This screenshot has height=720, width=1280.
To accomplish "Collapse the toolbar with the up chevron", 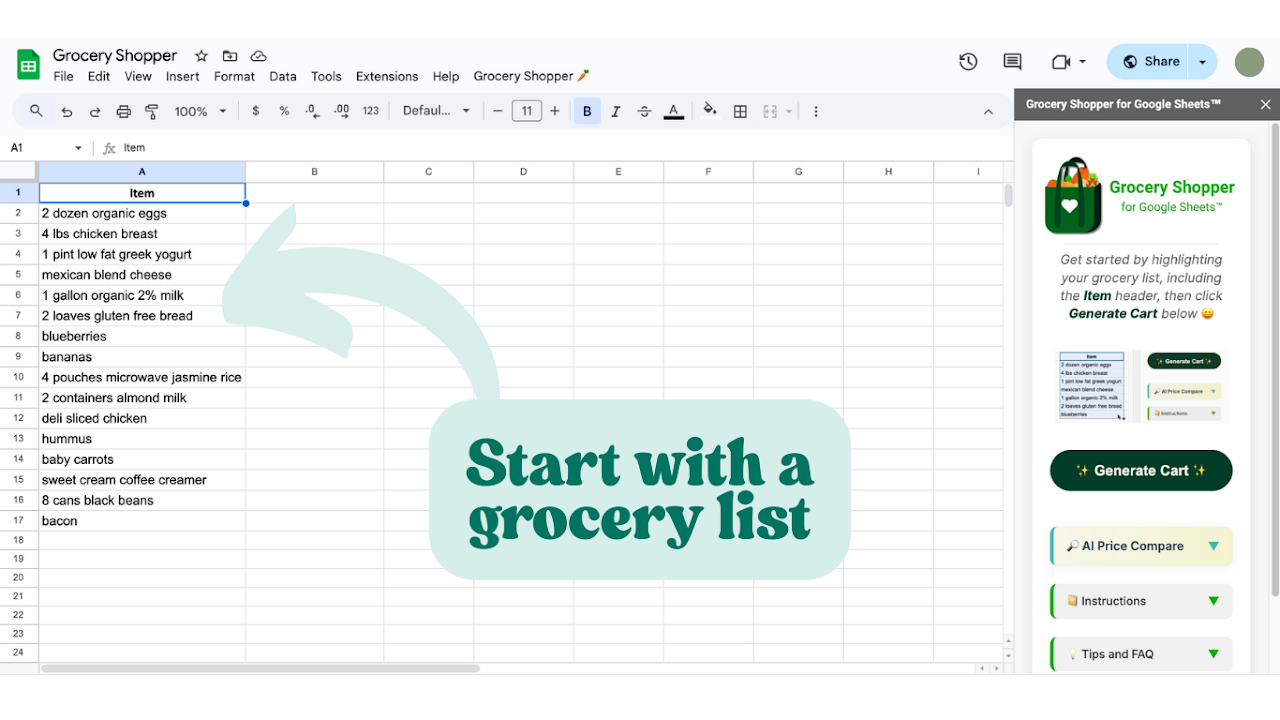I will (989, 111).
